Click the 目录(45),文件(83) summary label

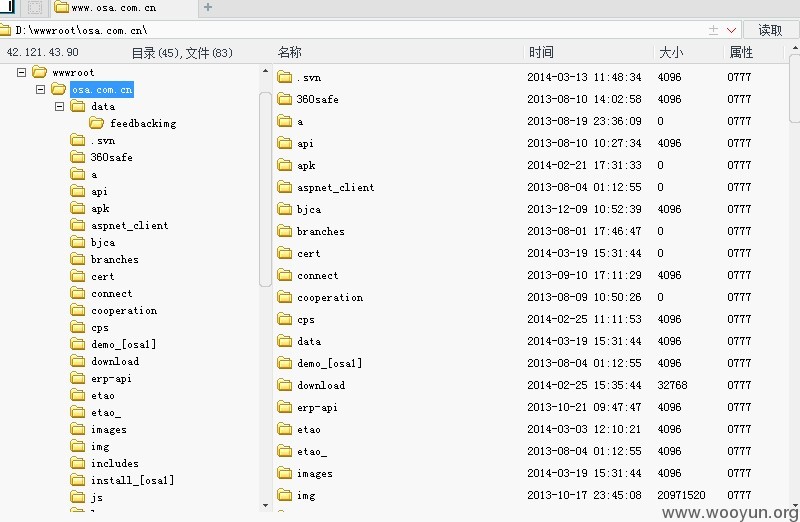tap(182, 53)
